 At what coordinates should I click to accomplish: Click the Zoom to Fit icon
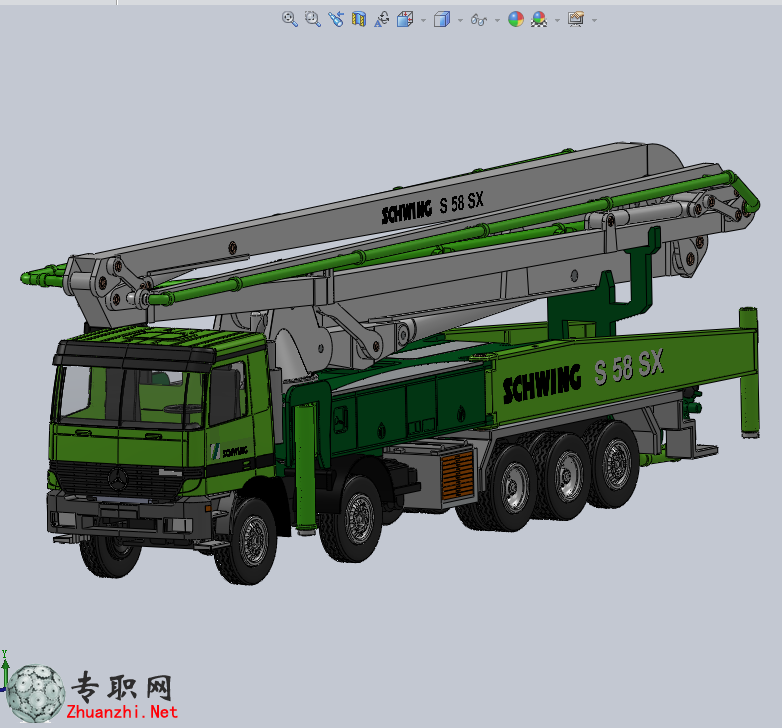tap(289, 19)
